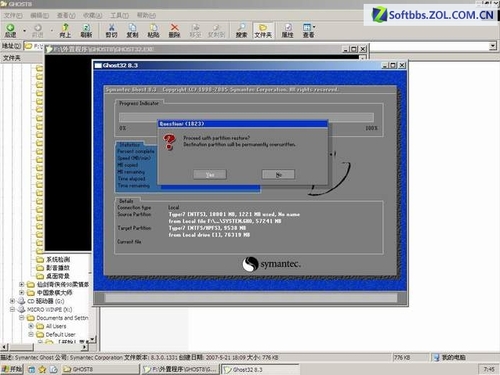Click Yes to proceed with partition restore
The width and height of the screenshot is (500, 375).
pyautogui.click(x=210, y=175)
